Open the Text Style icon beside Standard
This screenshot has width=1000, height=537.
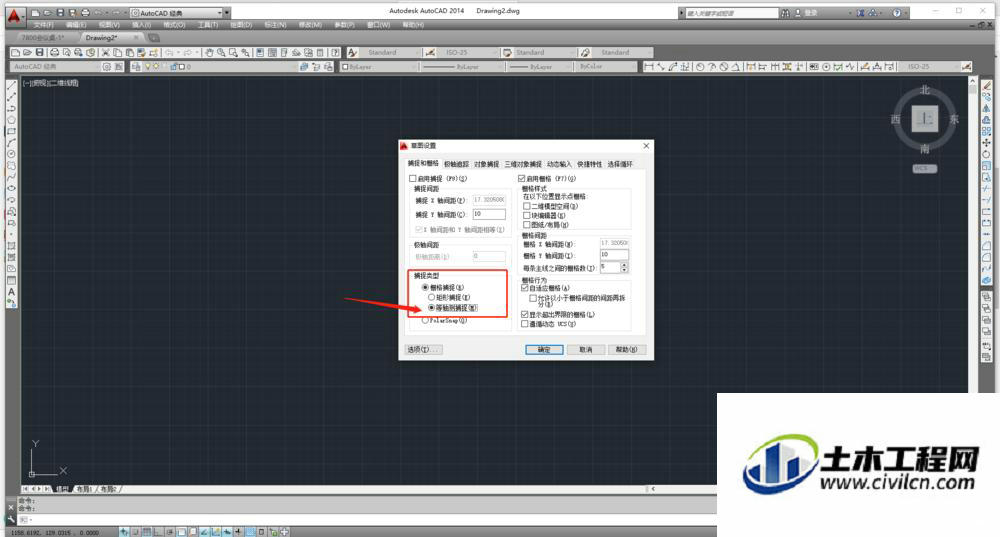(352, 52)
